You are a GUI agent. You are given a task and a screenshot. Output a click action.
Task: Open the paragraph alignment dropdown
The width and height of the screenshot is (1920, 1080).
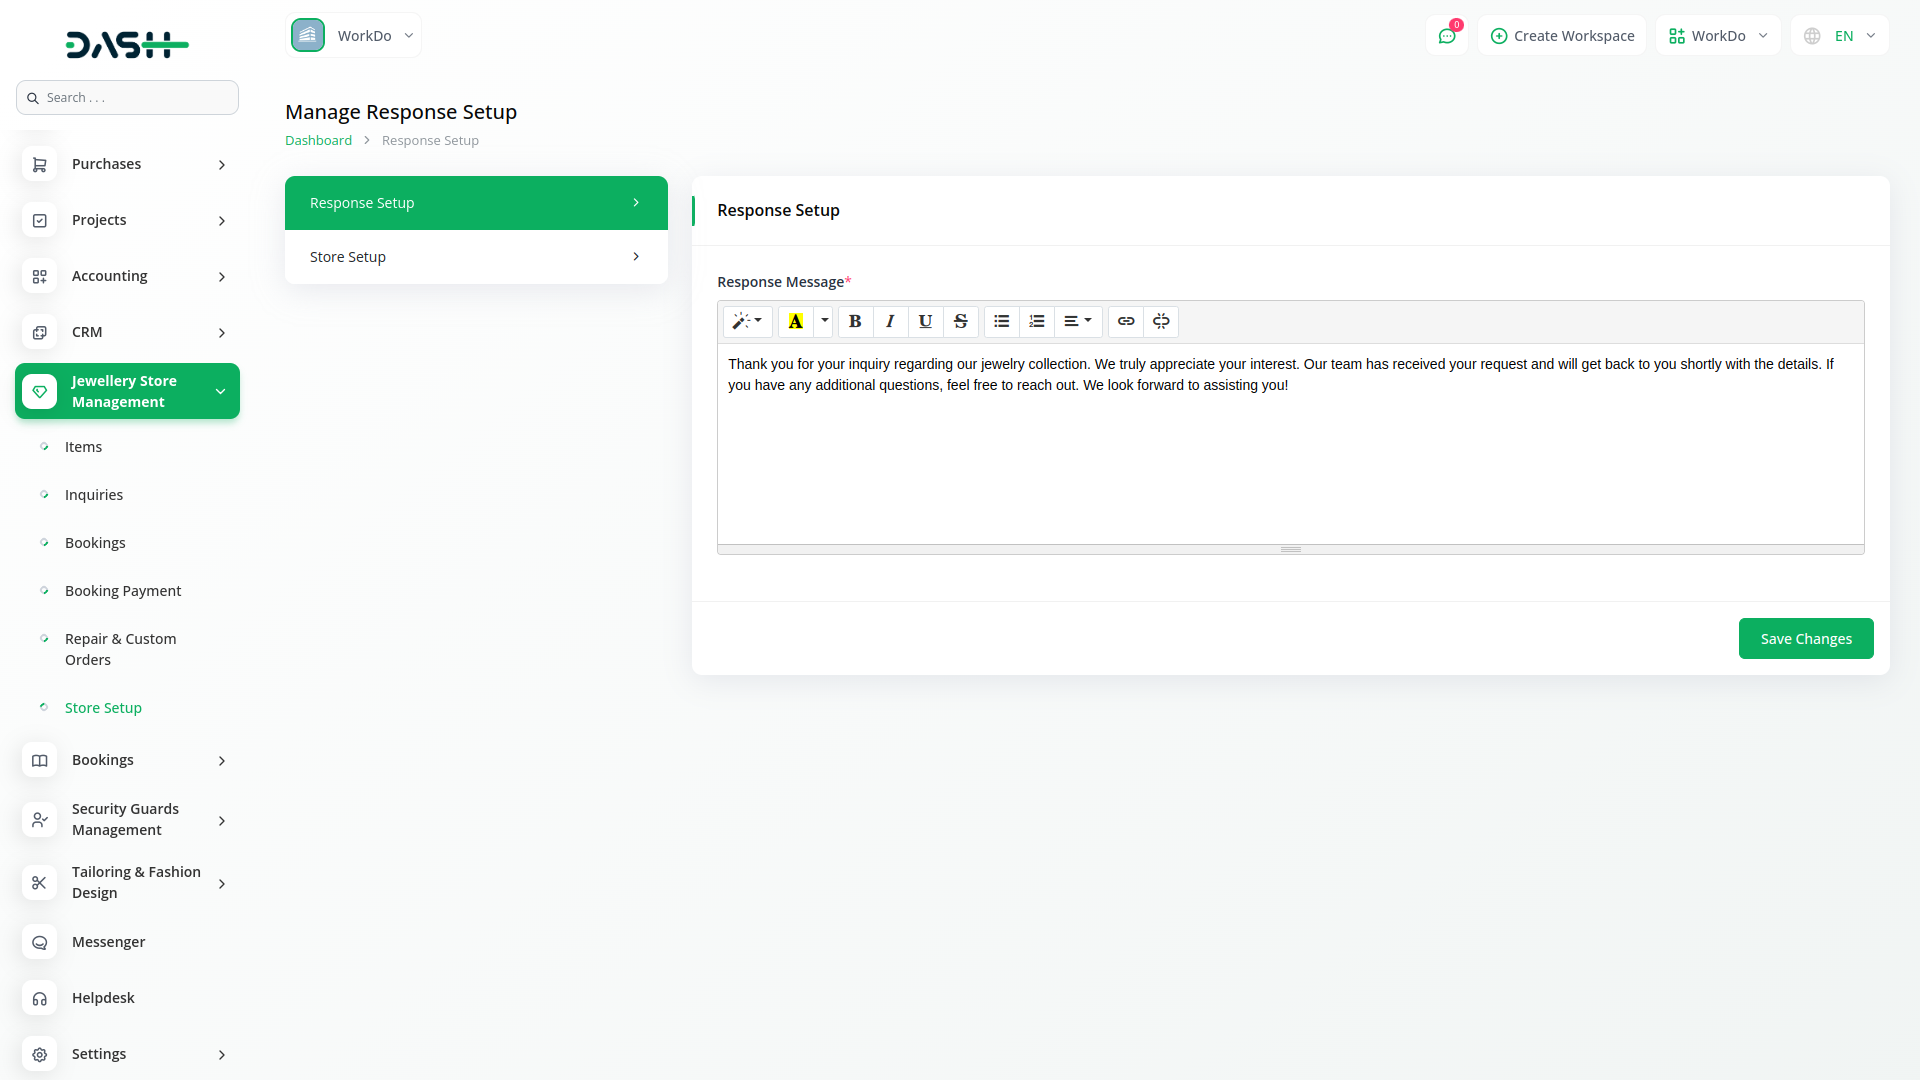click(x=1078, y=321)
